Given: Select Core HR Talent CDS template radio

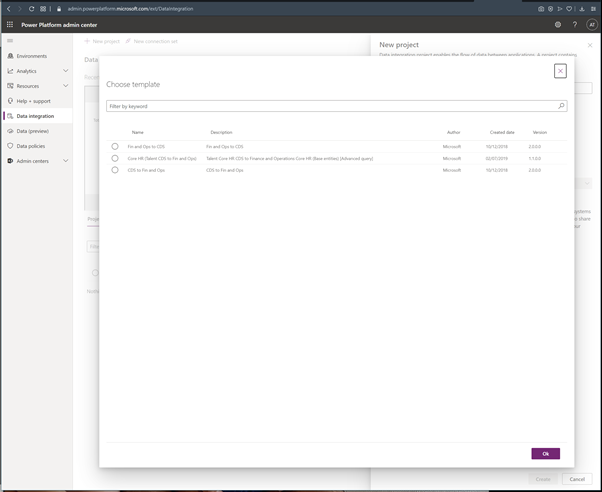Looking at the screenshot, I should [115, 159].
